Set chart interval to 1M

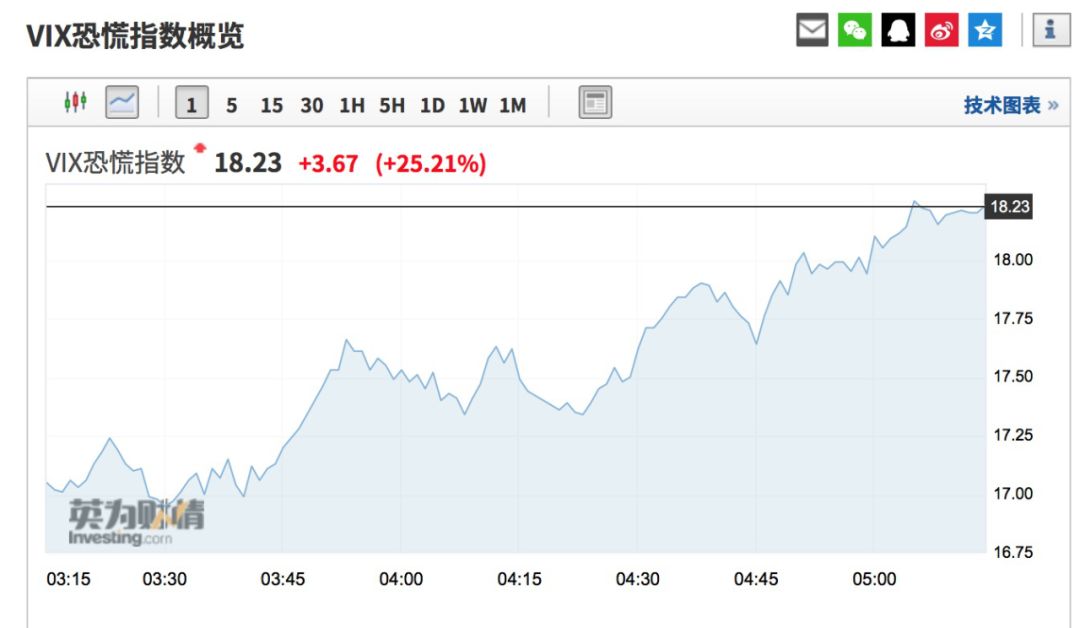(512, 105)
